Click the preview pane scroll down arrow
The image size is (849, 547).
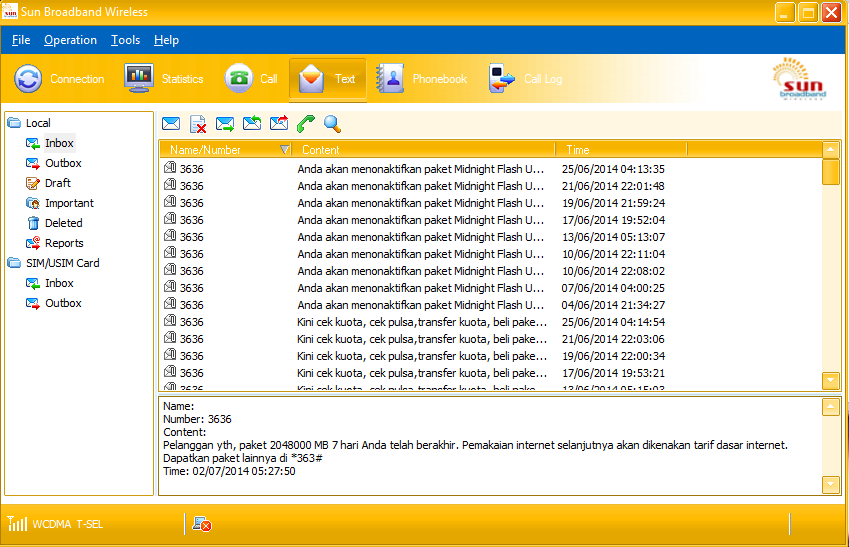831,484
